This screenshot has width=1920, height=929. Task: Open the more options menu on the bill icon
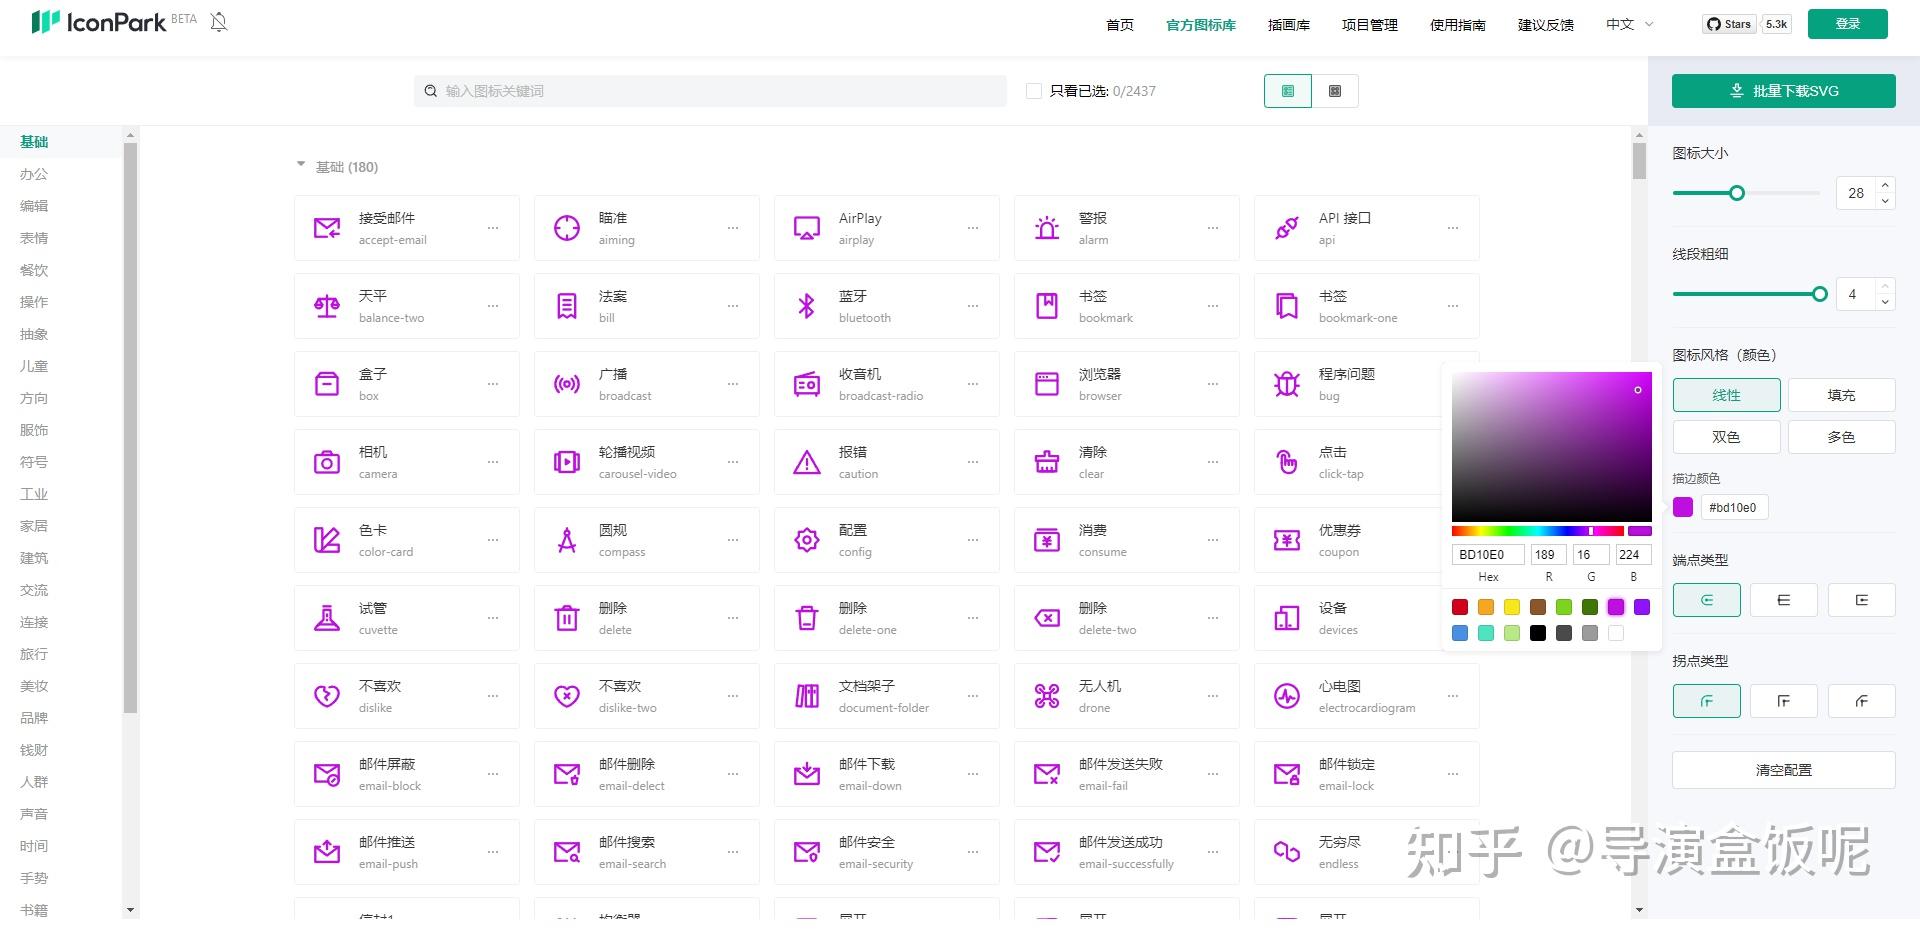click(x=733, y=305)
